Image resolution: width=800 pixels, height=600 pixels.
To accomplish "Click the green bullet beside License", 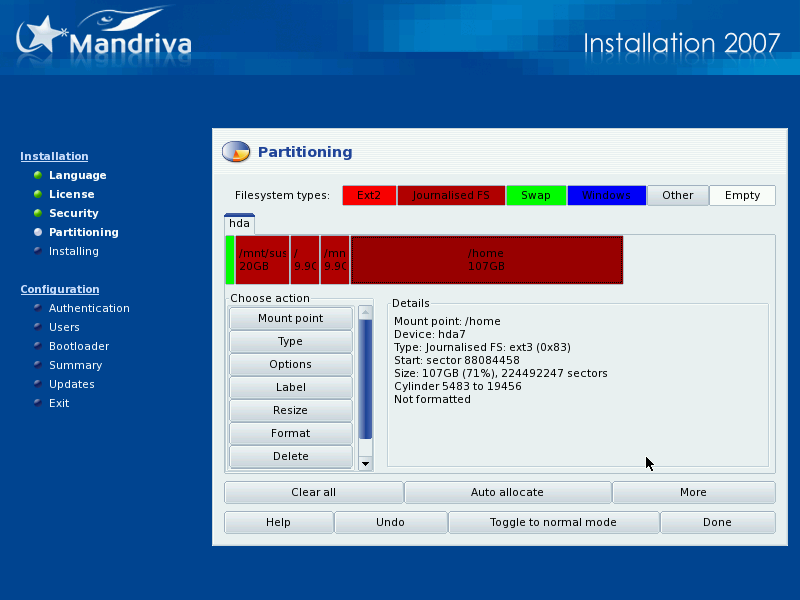I will pos(38,194).
